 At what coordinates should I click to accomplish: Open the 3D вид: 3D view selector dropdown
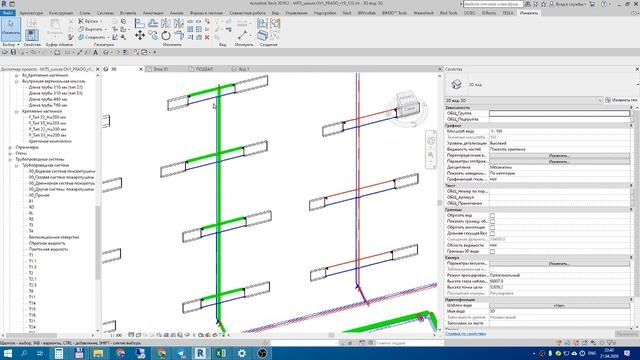(524, 100)
